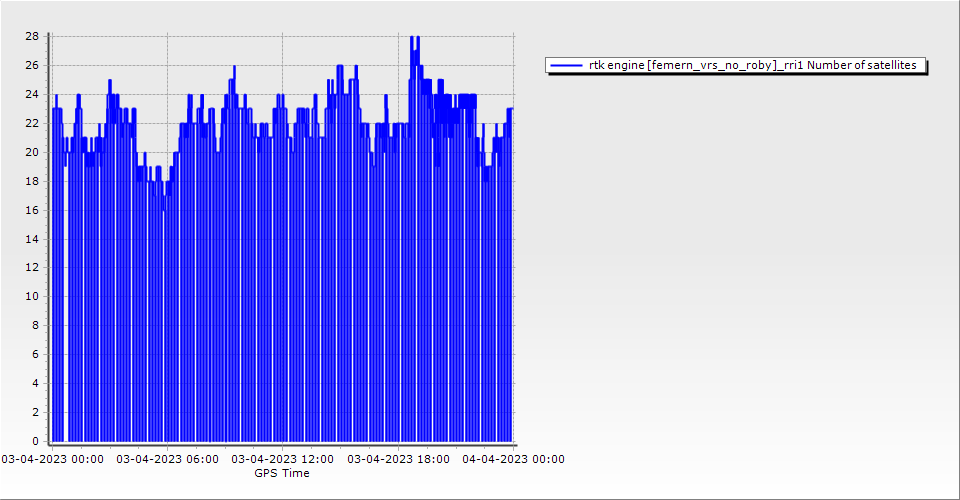Click the blue line sample in the legend
Screen dimensions: 960x500
[566, 65]
